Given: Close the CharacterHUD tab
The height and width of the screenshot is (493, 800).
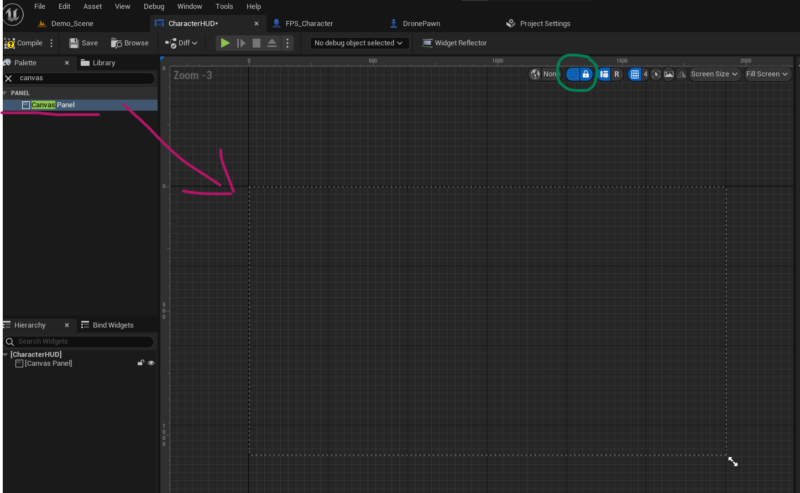Looking at the screenshot, I should pyautogui.click(x=257, y=23).
